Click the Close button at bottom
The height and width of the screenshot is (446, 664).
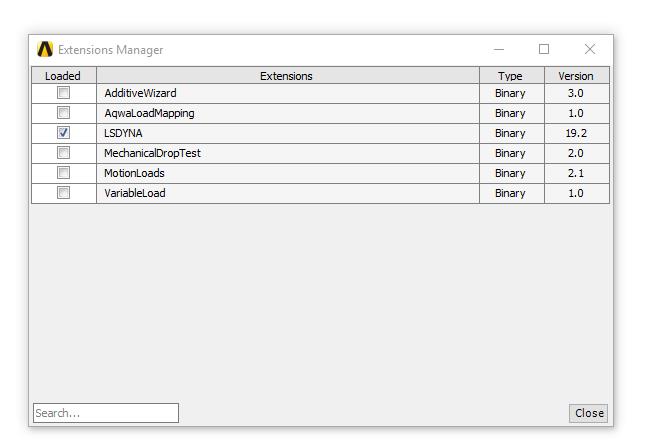[x=589, y=413]
